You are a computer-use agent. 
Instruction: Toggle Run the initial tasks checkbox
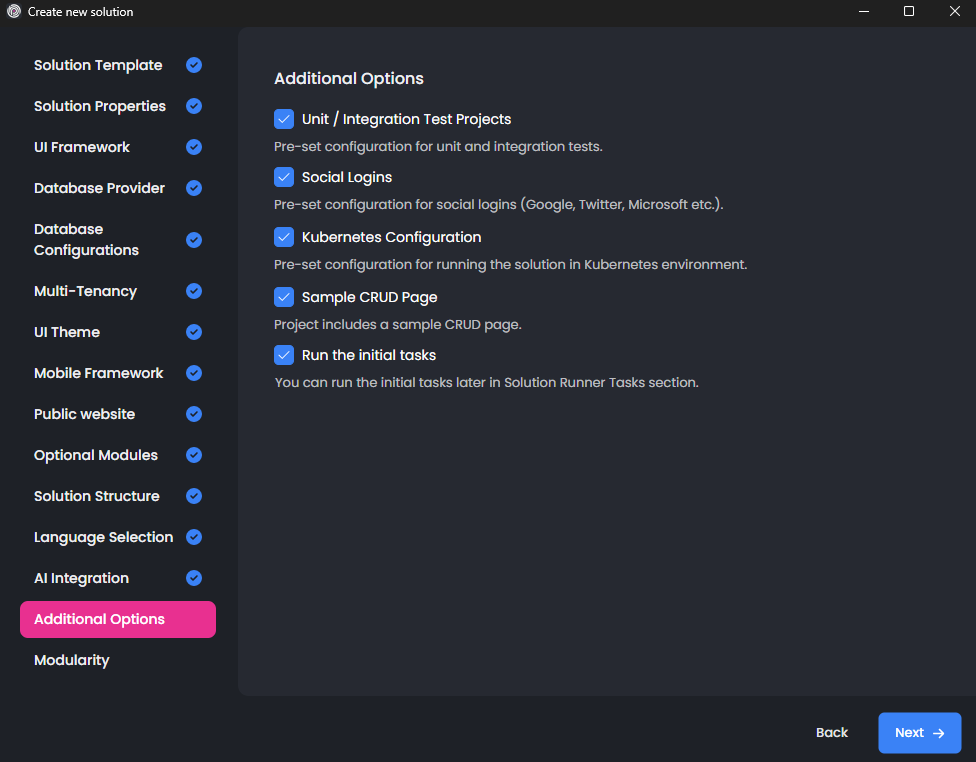tap(284, 355)
